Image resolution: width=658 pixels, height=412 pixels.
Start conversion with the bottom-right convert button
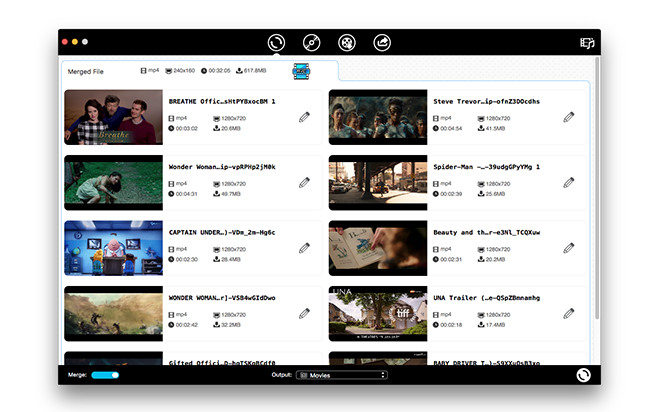583,375
